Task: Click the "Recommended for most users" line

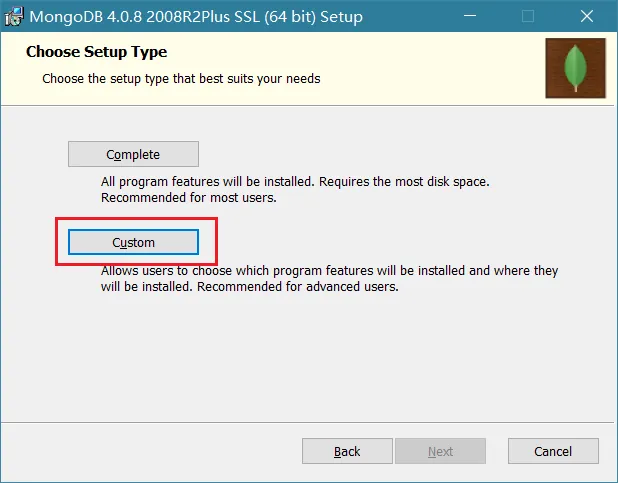Action: (x=188, y=198)
